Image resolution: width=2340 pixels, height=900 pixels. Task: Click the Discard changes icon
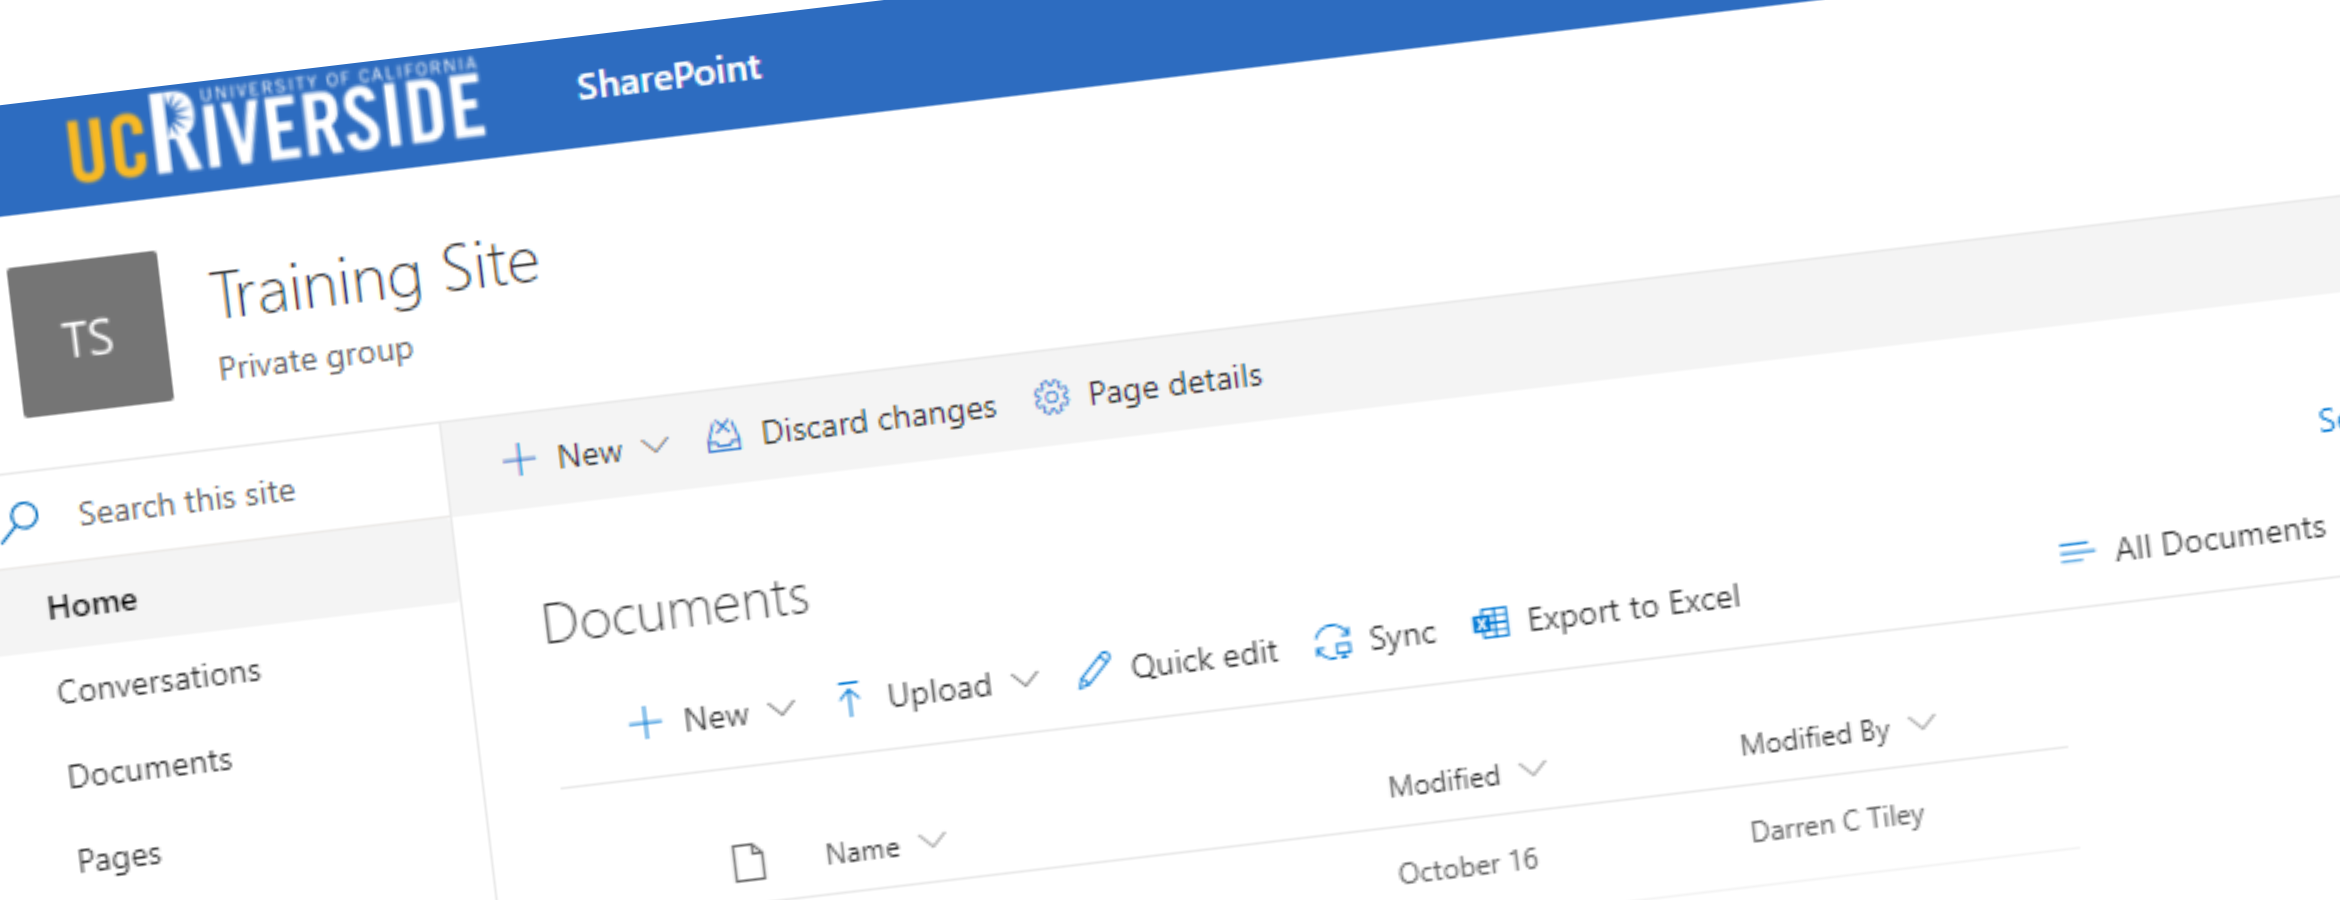coord(724,436)
